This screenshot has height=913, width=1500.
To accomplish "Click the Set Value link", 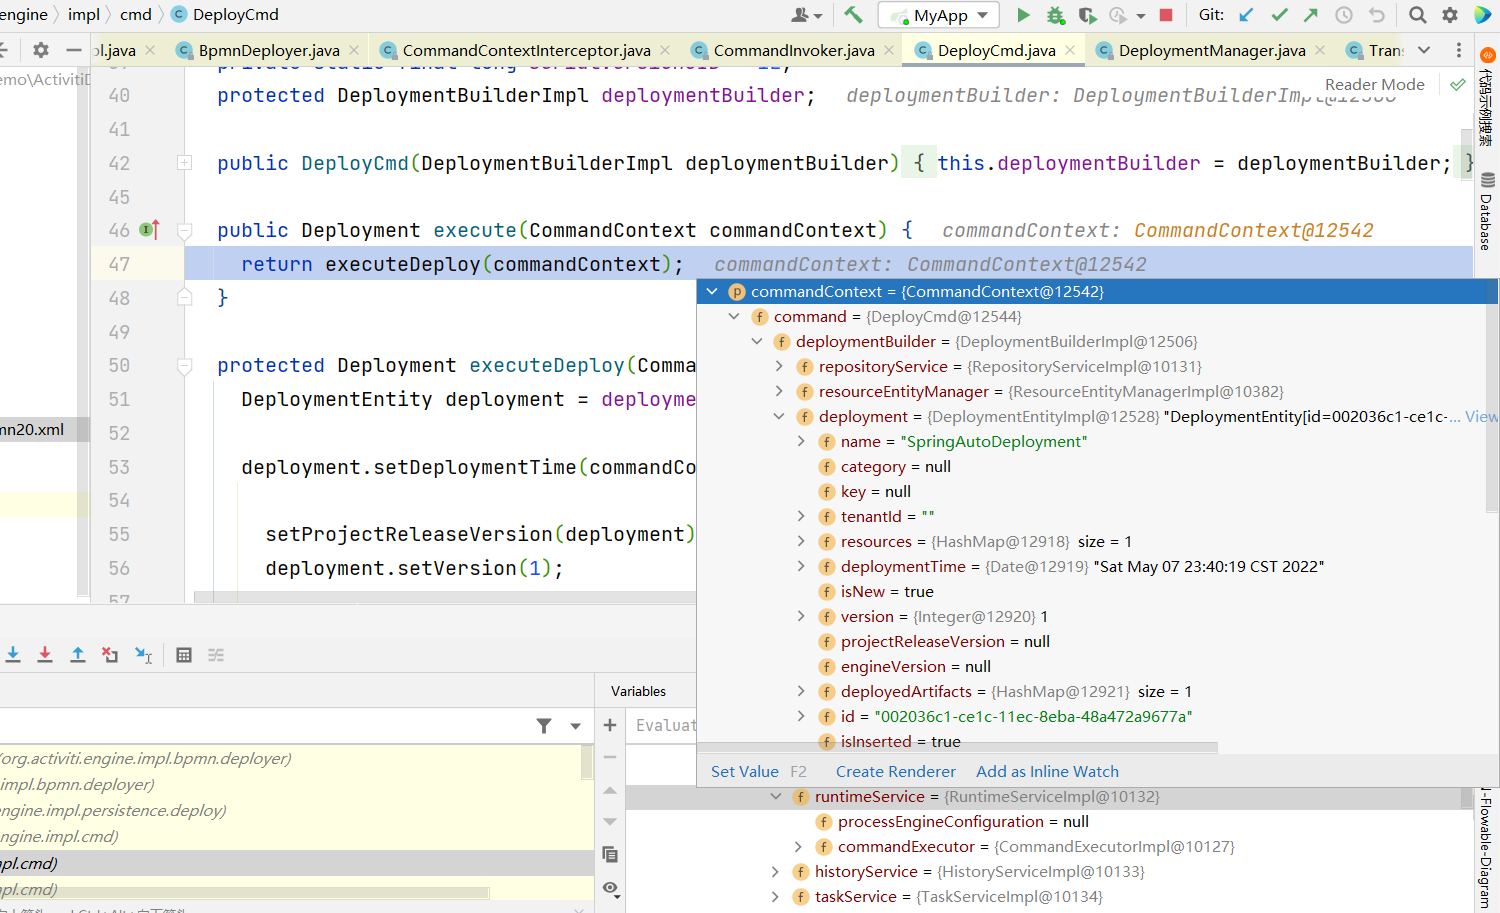I will (745, 772).
